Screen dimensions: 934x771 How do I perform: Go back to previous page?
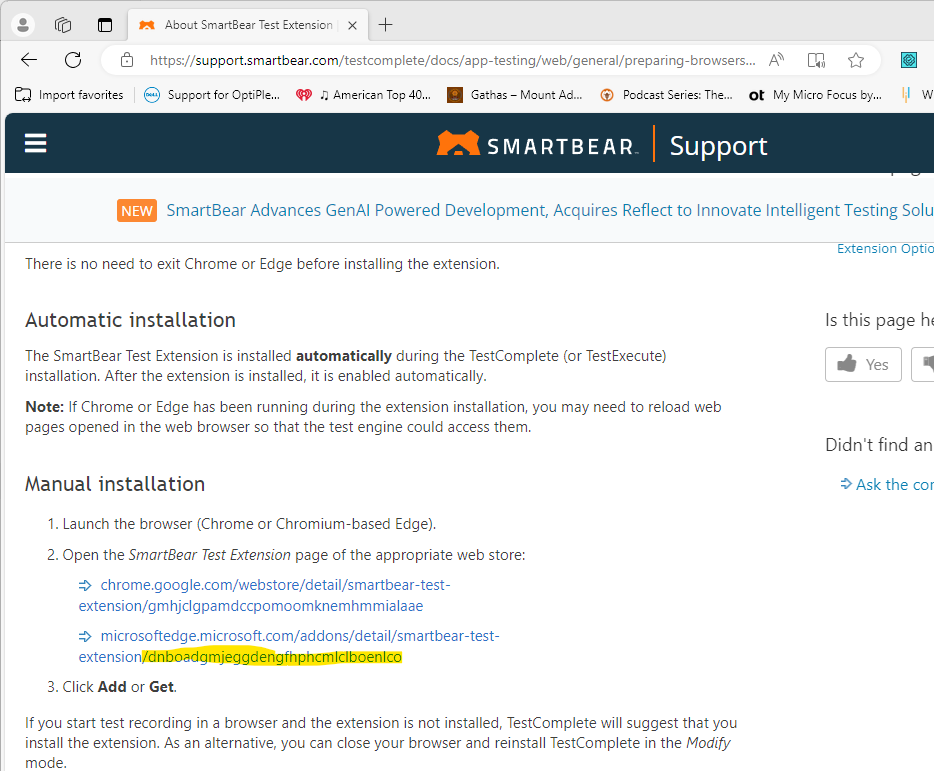[x=29, y=60]
